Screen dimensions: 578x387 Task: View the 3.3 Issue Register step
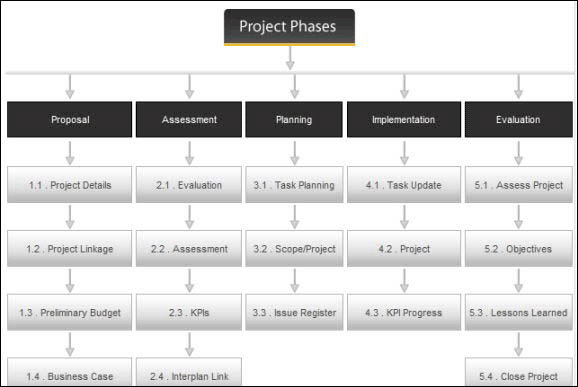tap(294, 312)
